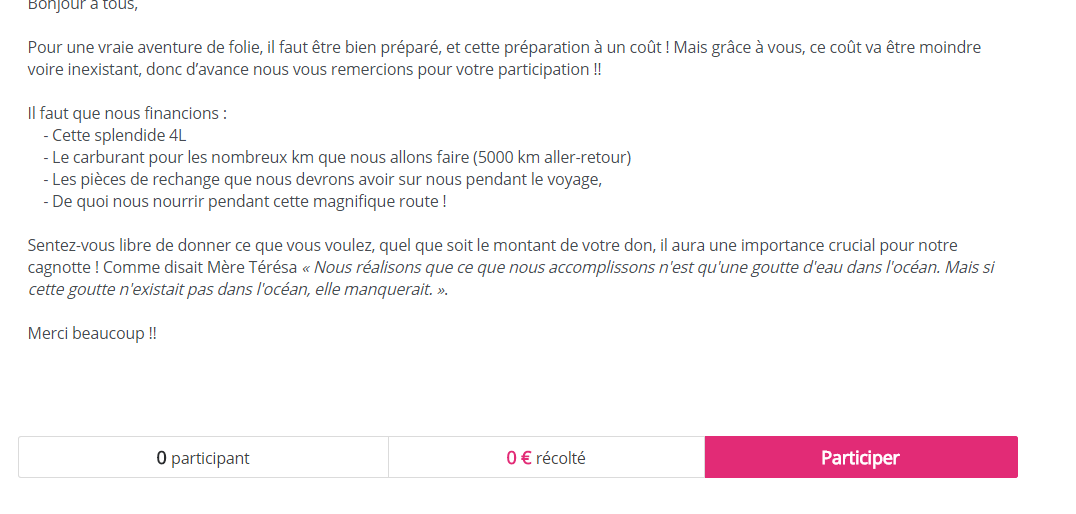Viewport: 1076px width, 514px height.
Task: Click the "Bonjour à tous" greeting line
Action: point(83,5)
